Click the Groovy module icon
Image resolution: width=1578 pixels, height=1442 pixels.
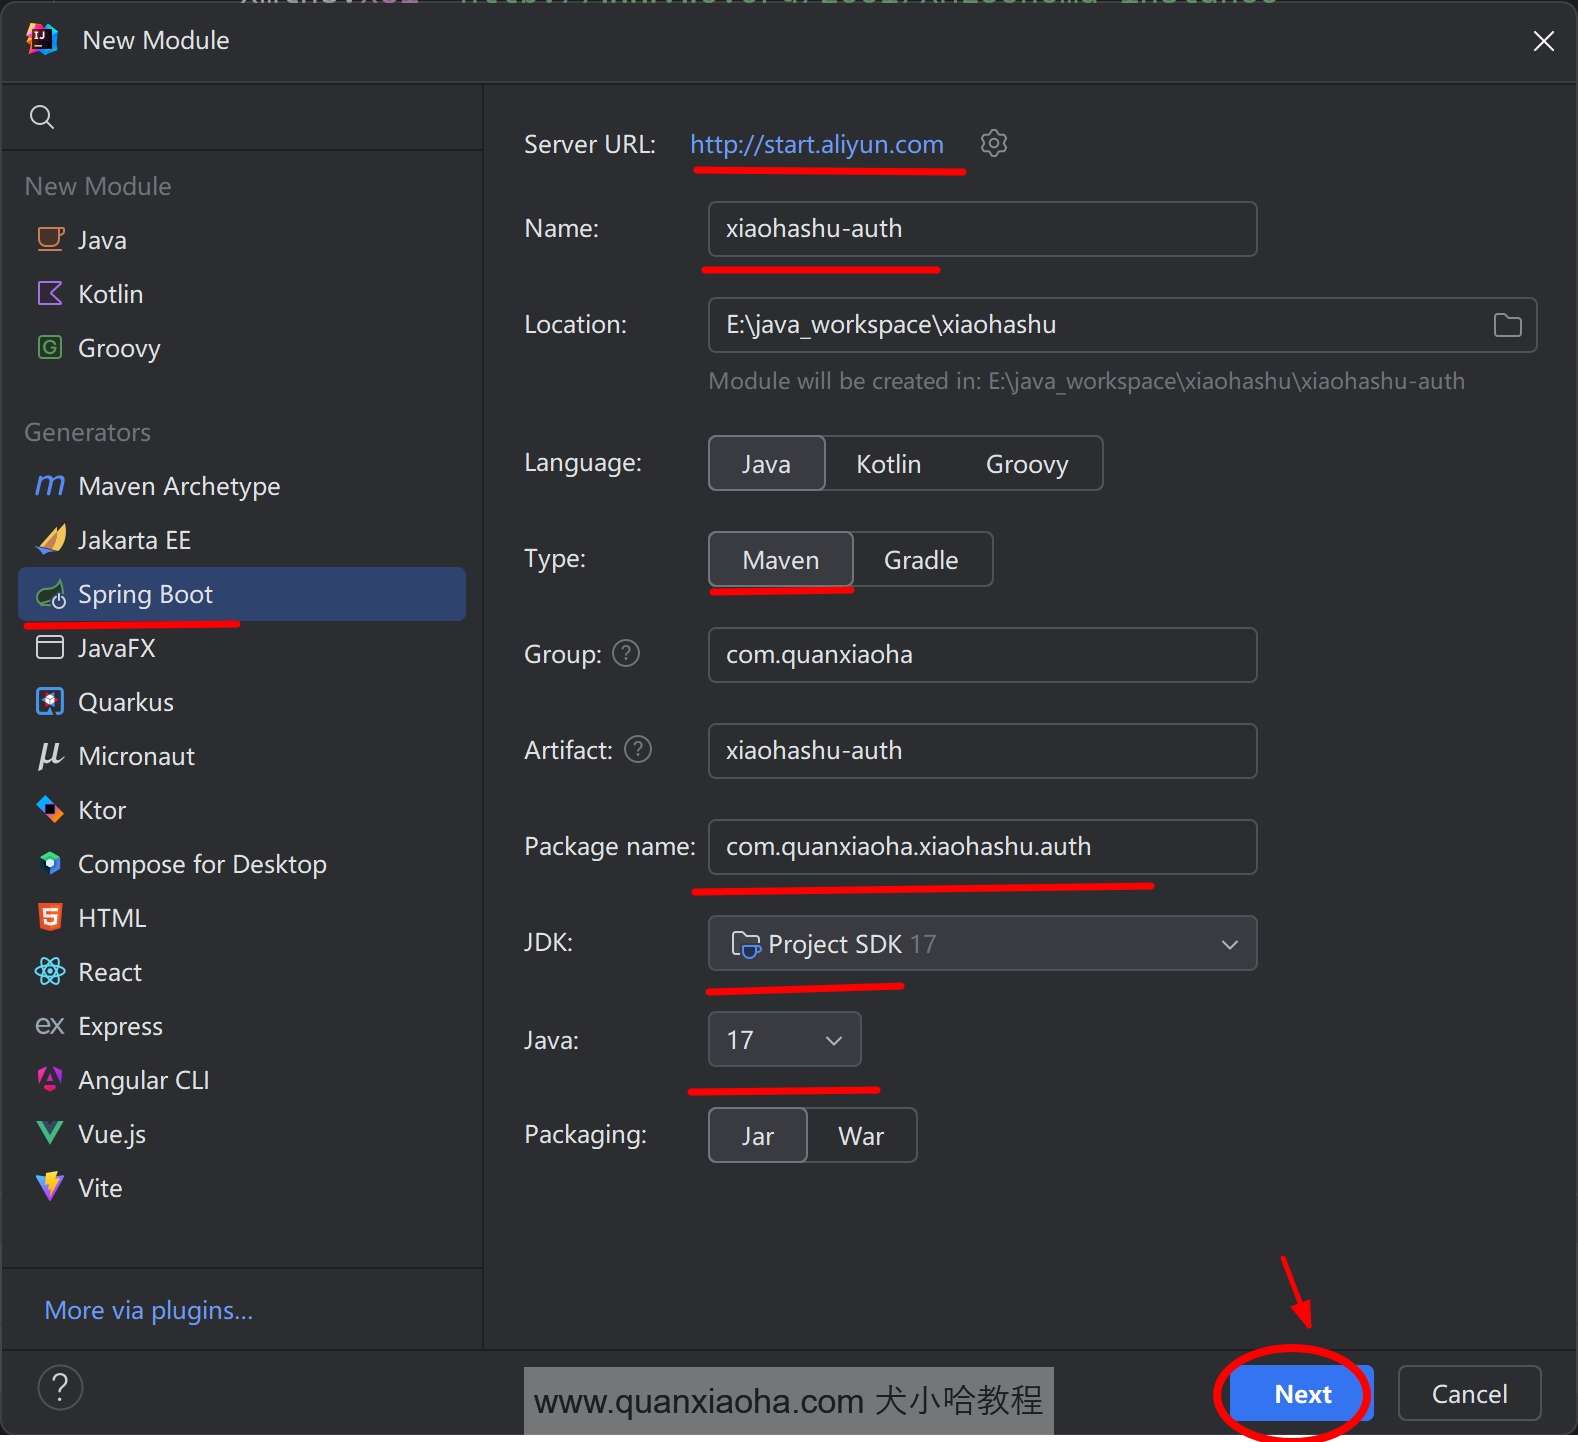50,347
